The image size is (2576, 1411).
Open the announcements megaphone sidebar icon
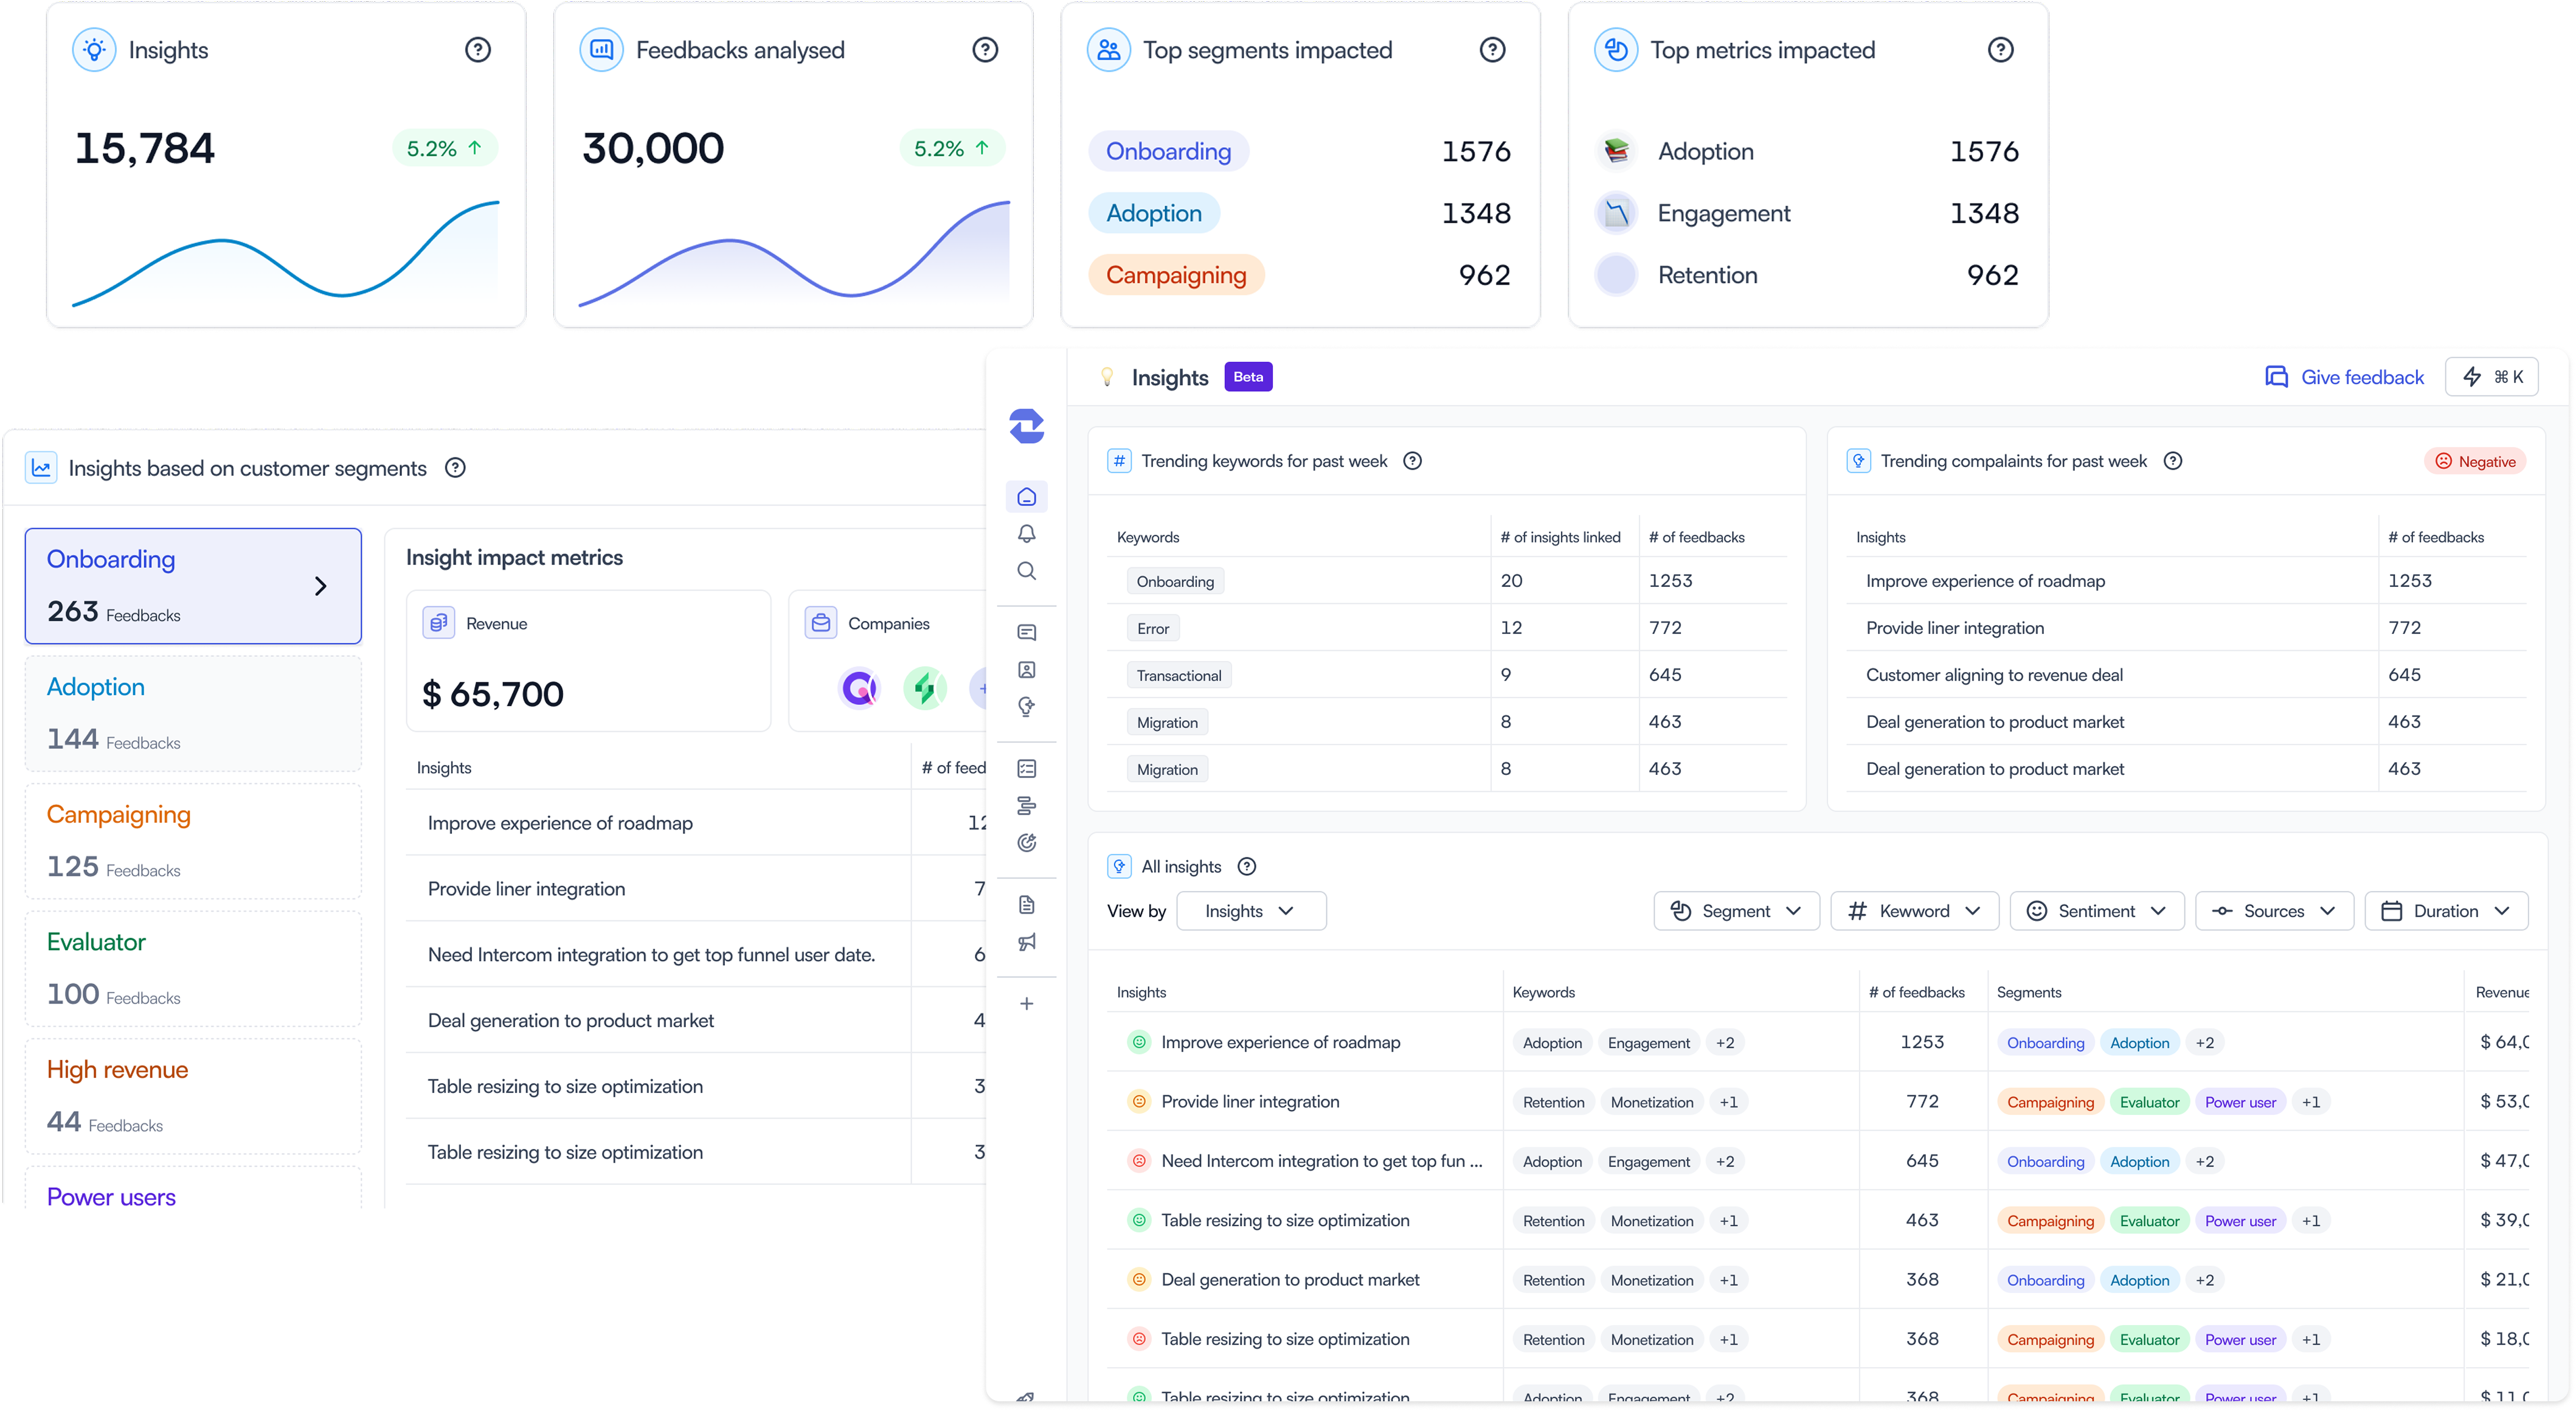1026,942
